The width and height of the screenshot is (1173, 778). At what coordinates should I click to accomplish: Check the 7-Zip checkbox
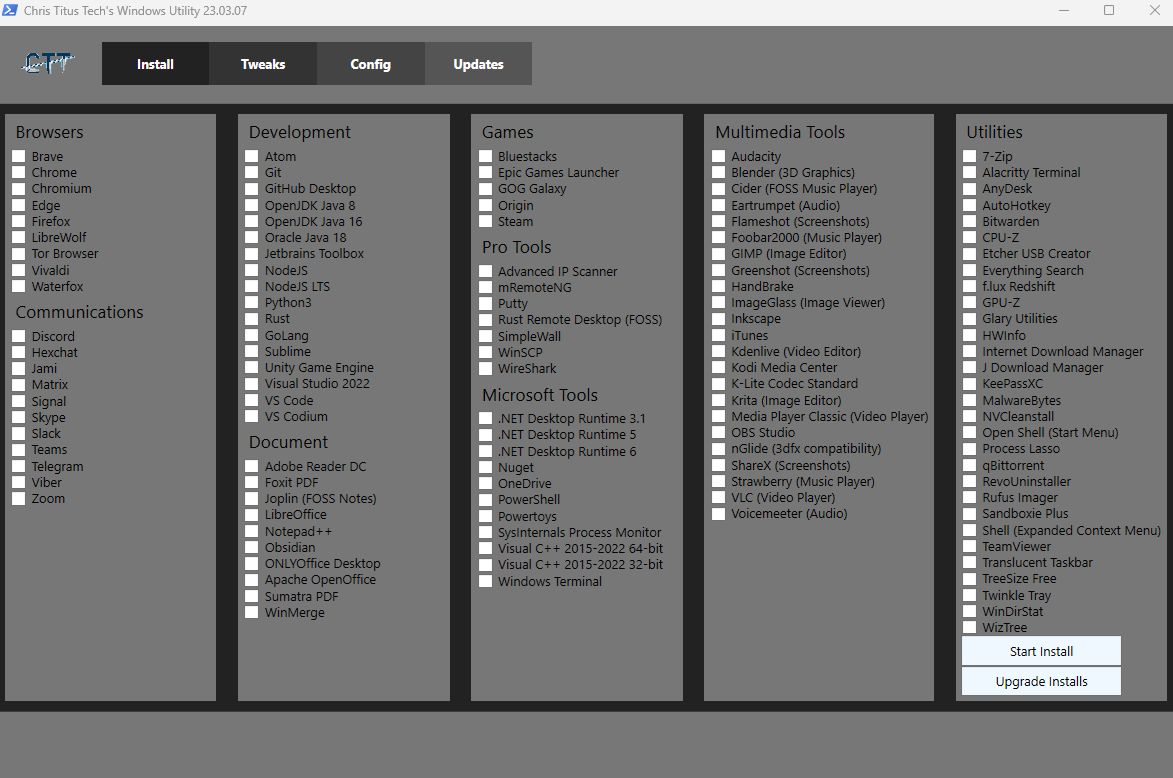970,157
